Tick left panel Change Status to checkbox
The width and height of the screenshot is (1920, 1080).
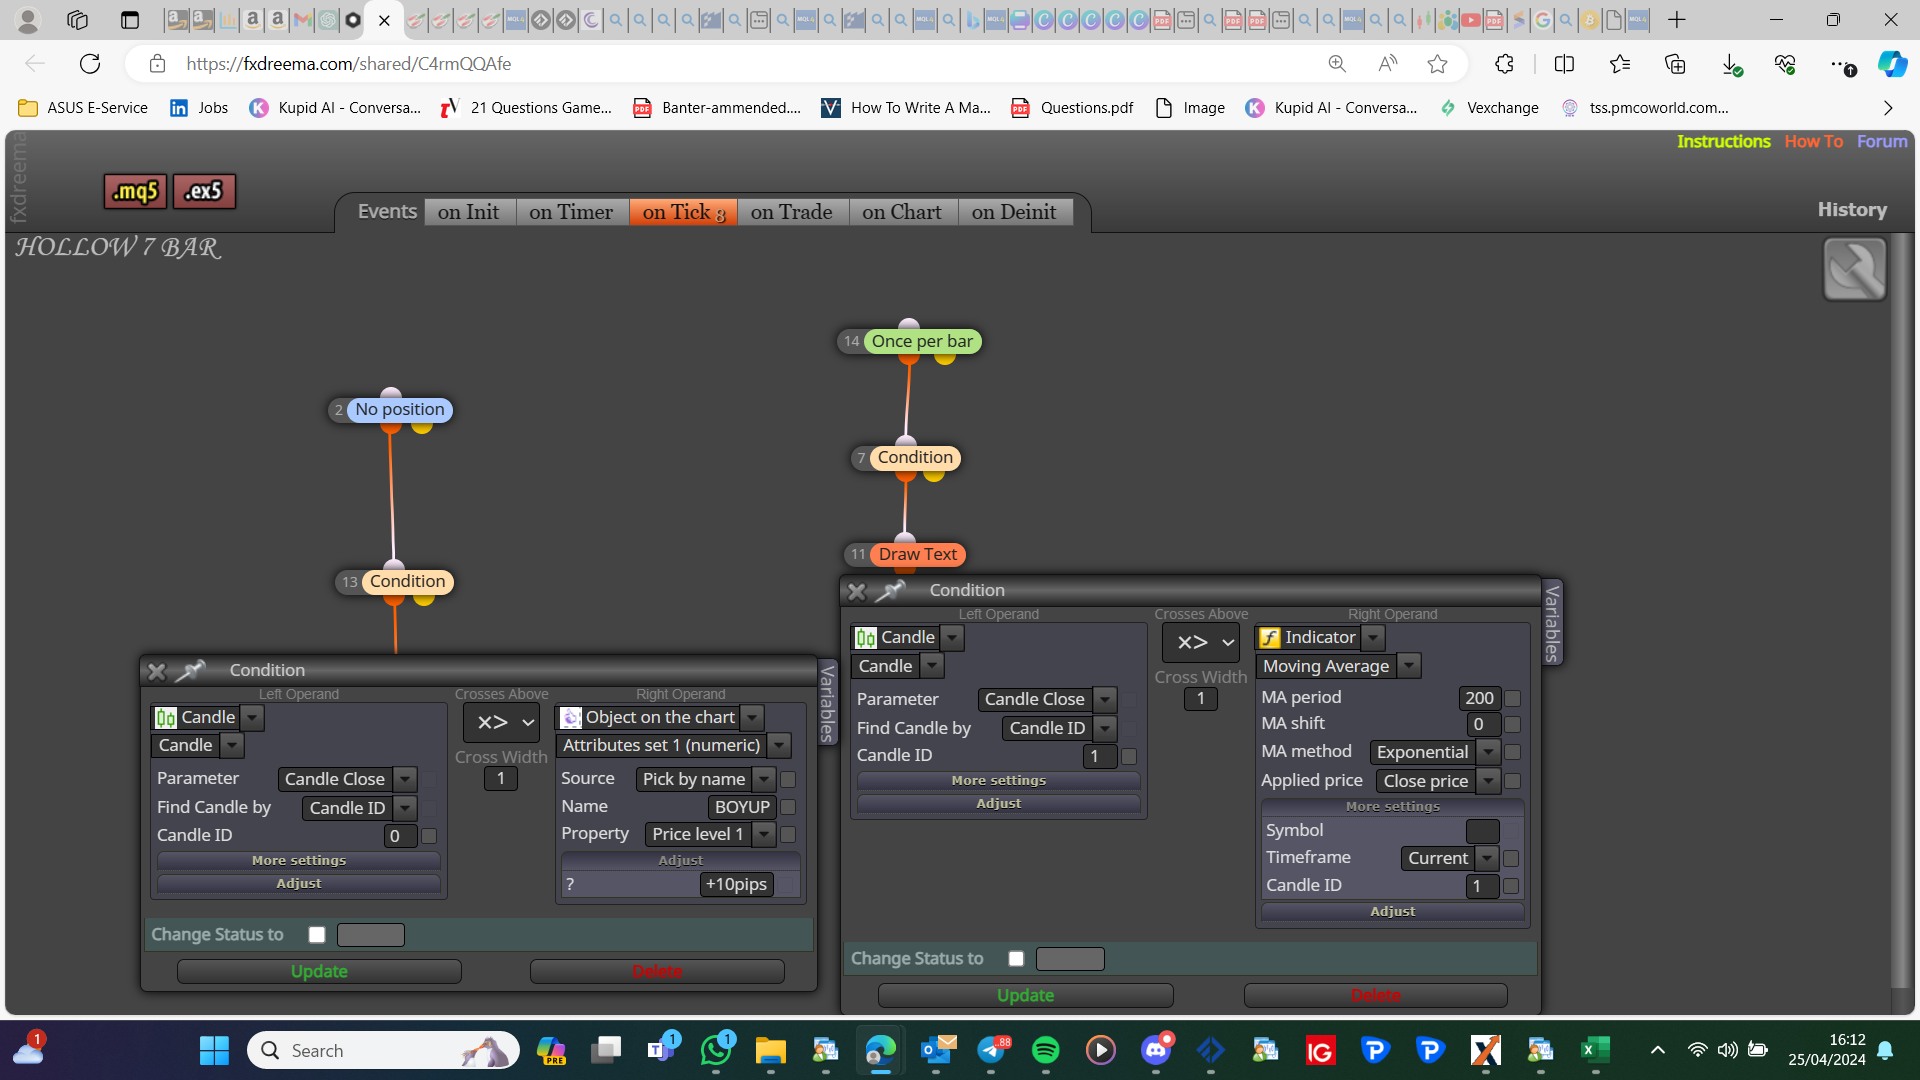[x=317, y=935]
